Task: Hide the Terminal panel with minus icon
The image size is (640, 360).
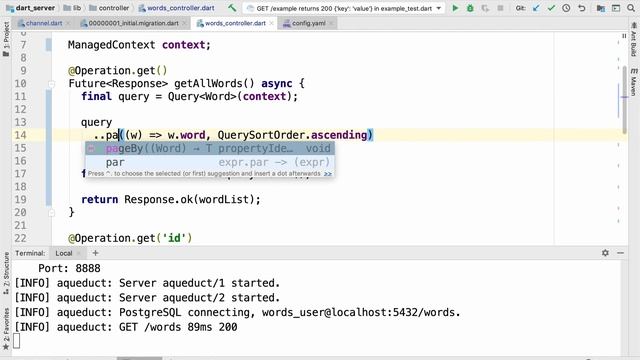Action: click(620, 253)
